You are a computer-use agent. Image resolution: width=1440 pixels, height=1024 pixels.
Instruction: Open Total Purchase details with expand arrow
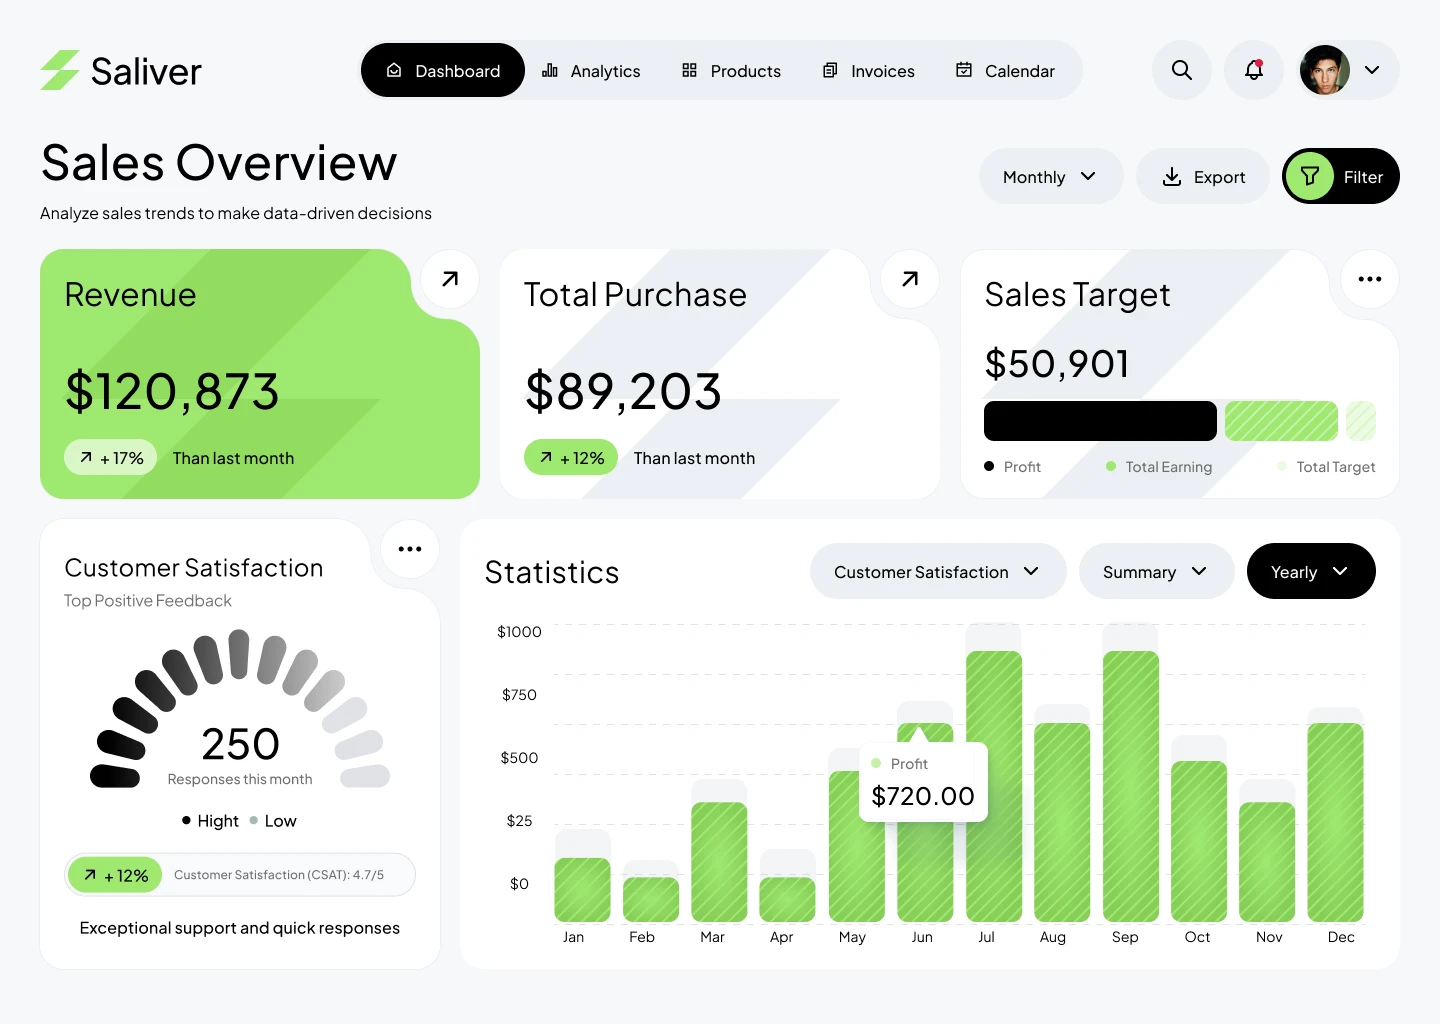tap(909, 279)
